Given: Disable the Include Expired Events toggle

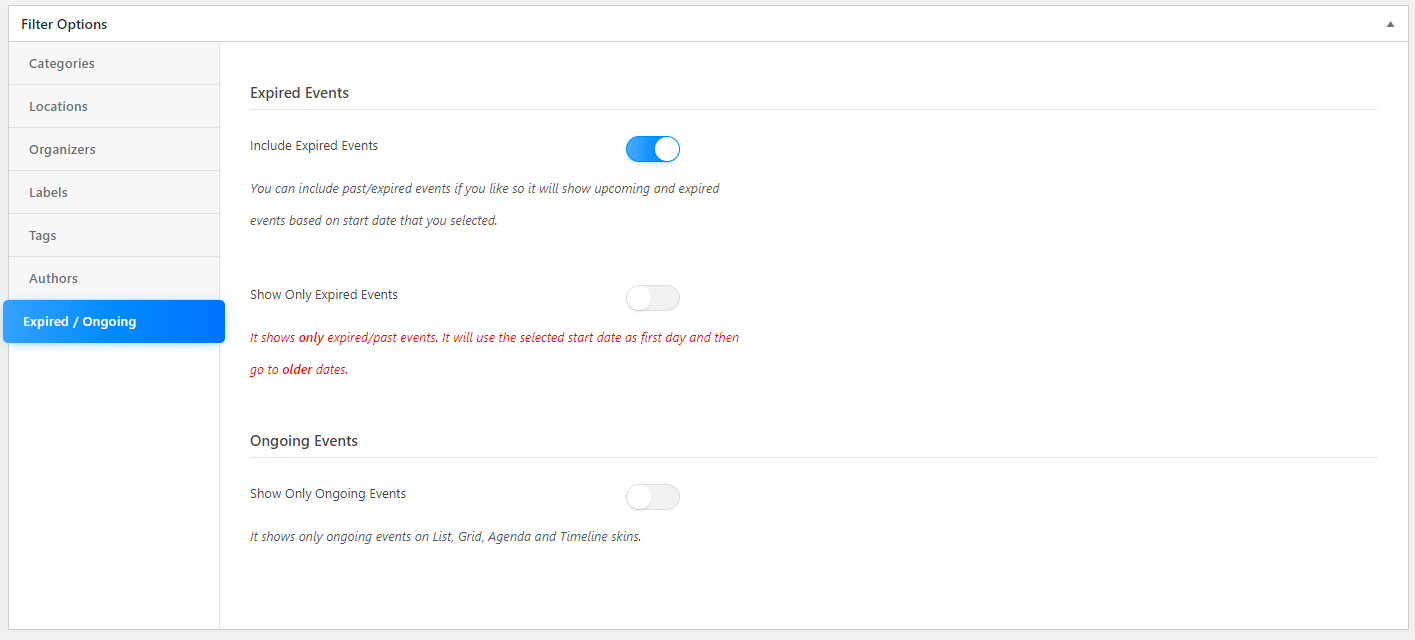Looking at the screenshot, I should (x=653, y=149).
